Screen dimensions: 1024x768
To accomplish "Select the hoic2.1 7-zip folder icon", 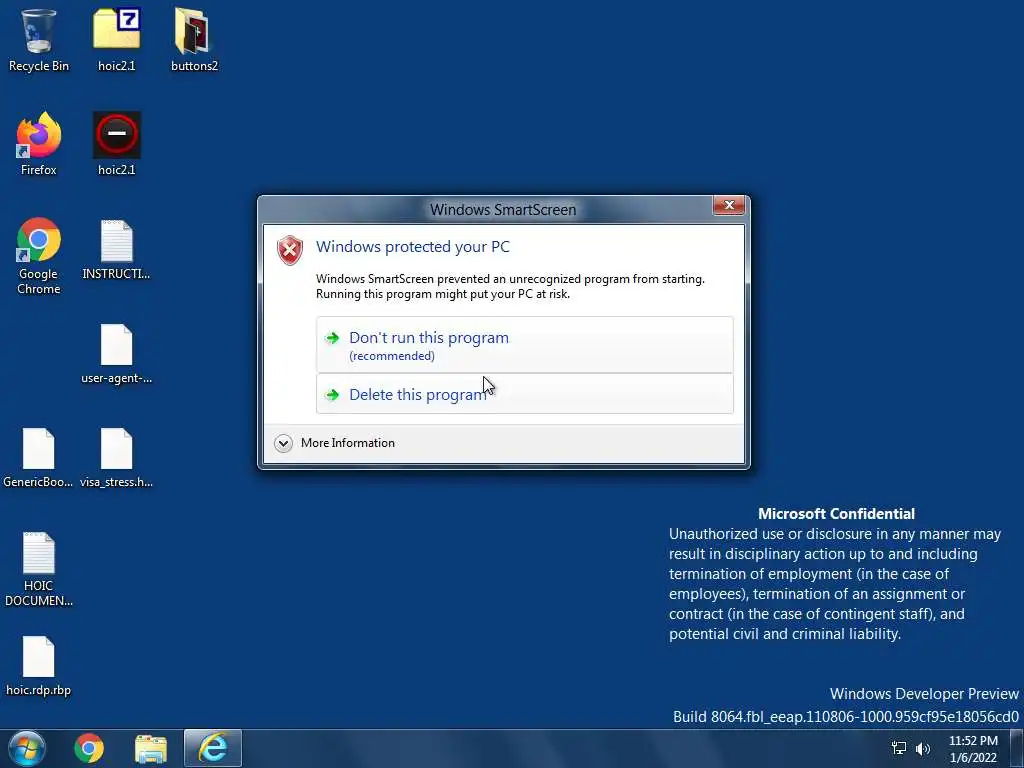I will [116, 40].
